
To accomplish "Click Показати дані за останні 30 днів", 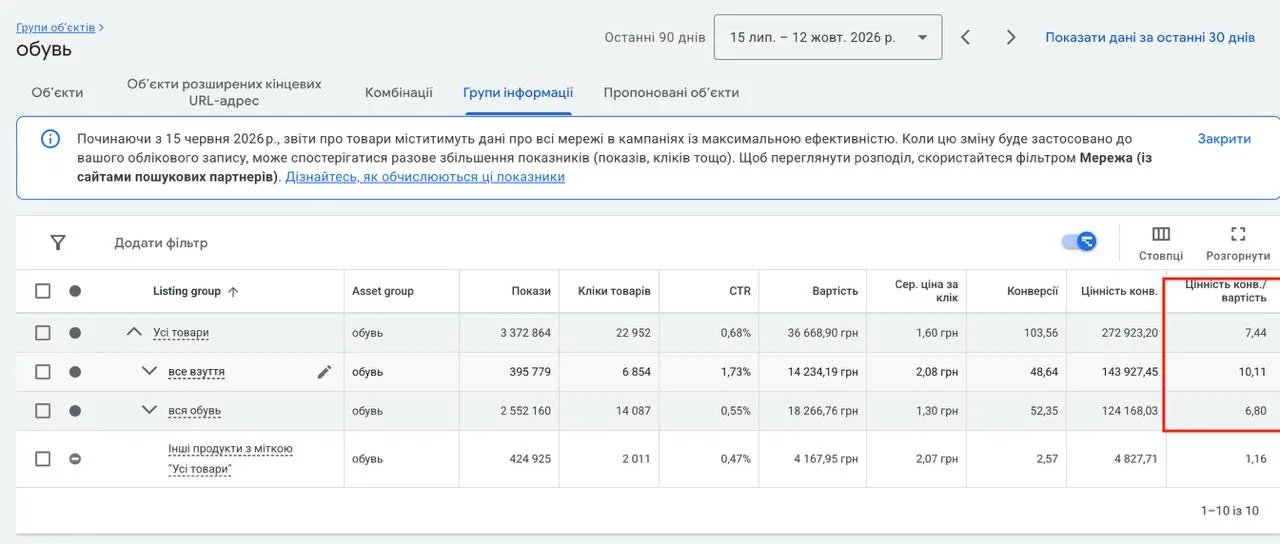I will pyautogui.click(x=1150, y=37).
